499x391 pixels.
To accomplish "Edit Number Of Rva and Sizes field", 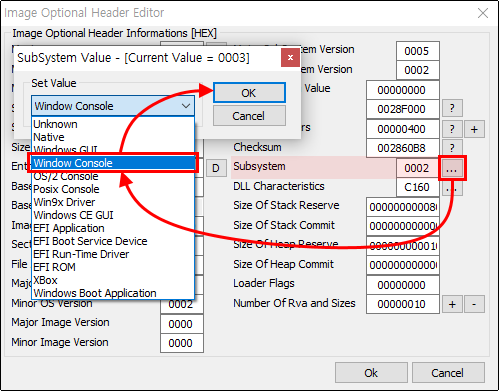I will [x=402, y=304].
